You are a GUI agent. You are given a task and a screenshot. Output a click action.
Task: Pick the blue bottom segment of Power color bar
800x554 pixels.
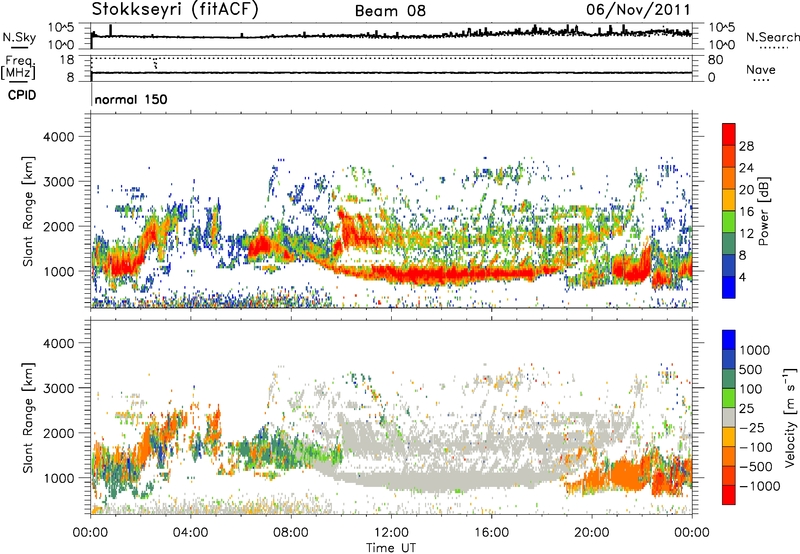(x=729, y=287)
